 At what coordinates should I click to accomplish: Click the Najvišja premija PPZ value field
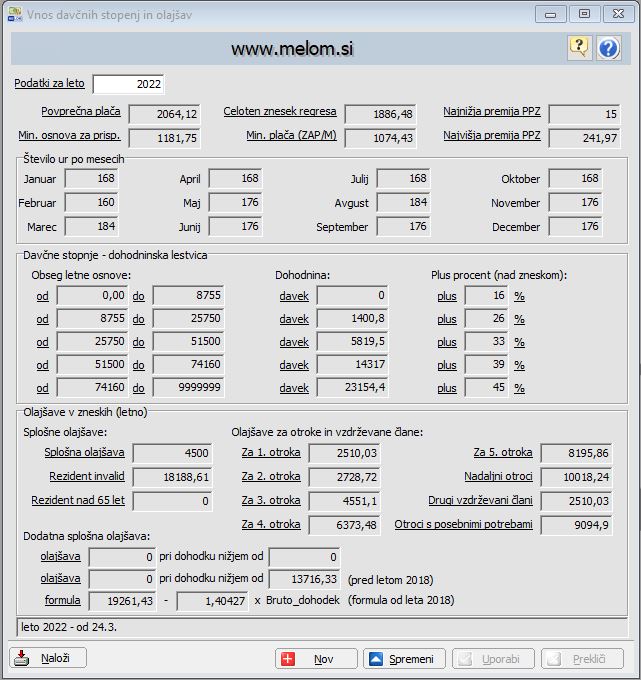586,137
